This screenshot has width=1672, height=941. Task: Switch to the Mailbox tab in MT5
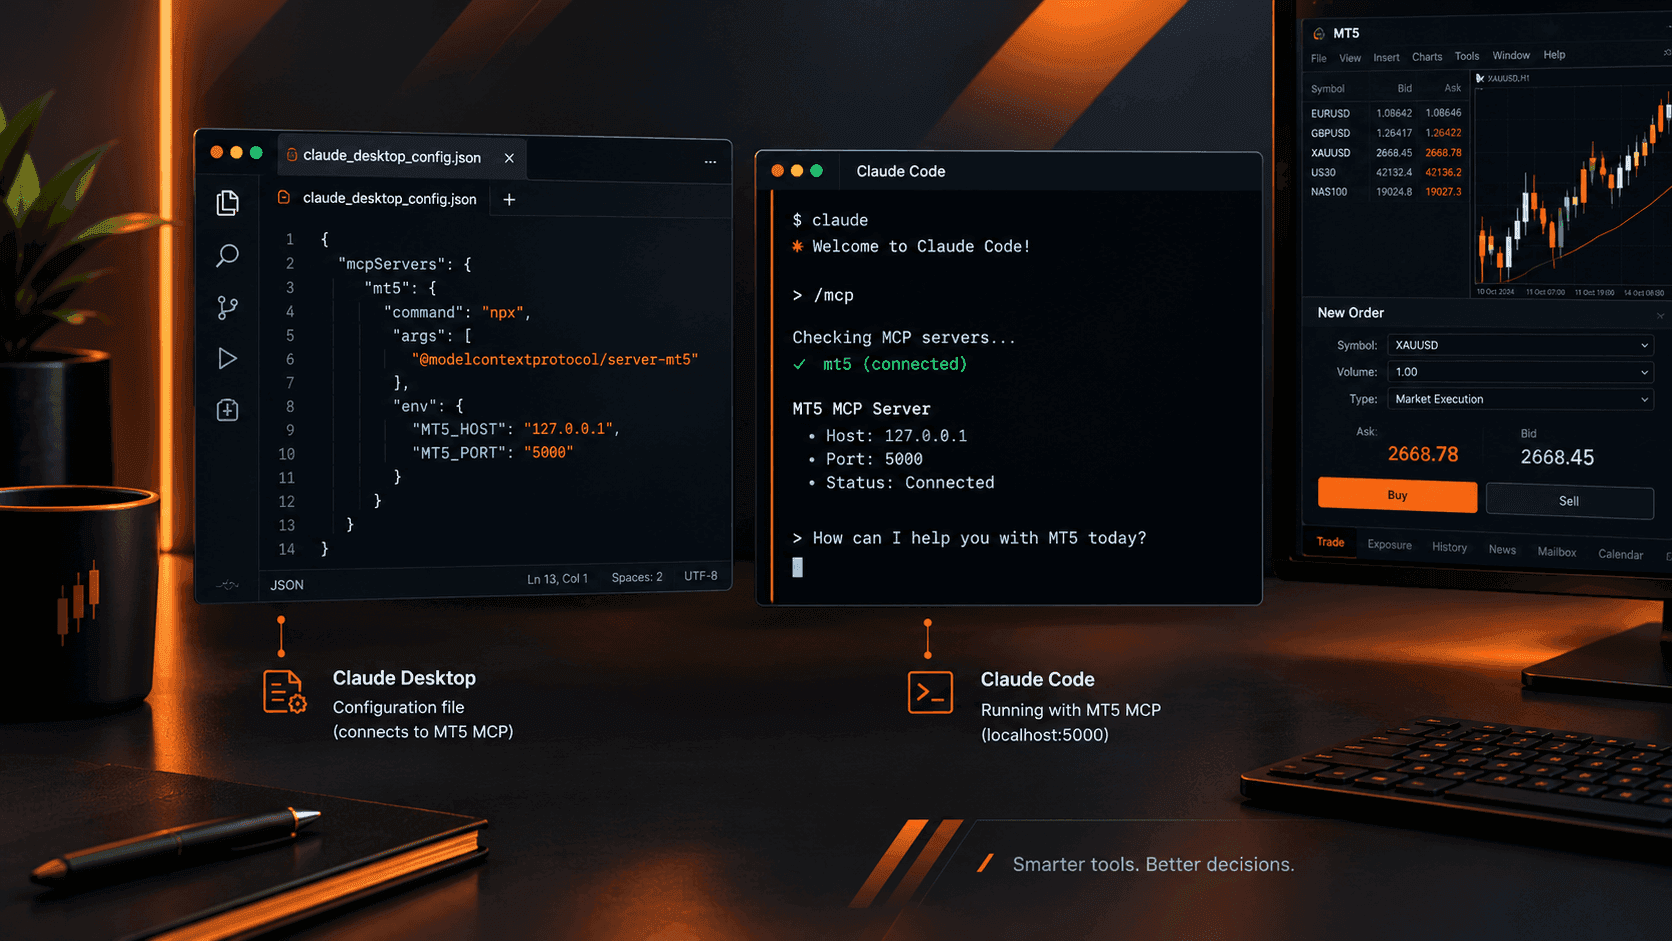click(1556, 552)
